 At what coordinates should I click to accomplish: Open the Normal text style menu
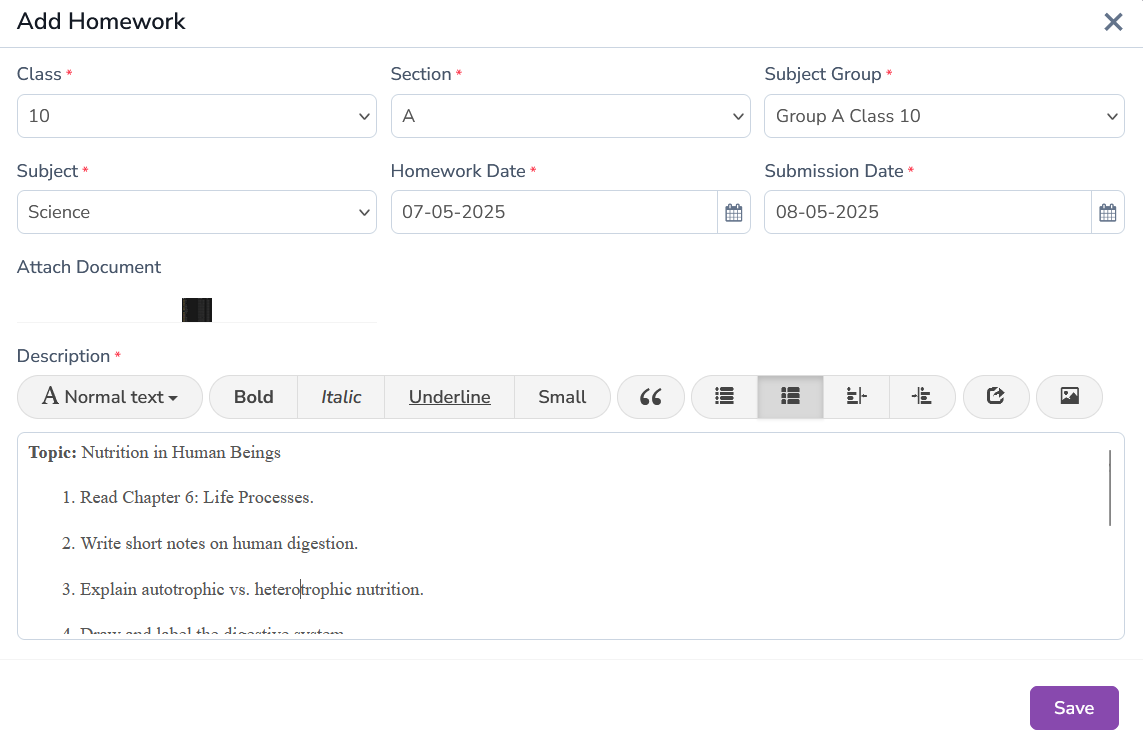[x=110, y=397]
